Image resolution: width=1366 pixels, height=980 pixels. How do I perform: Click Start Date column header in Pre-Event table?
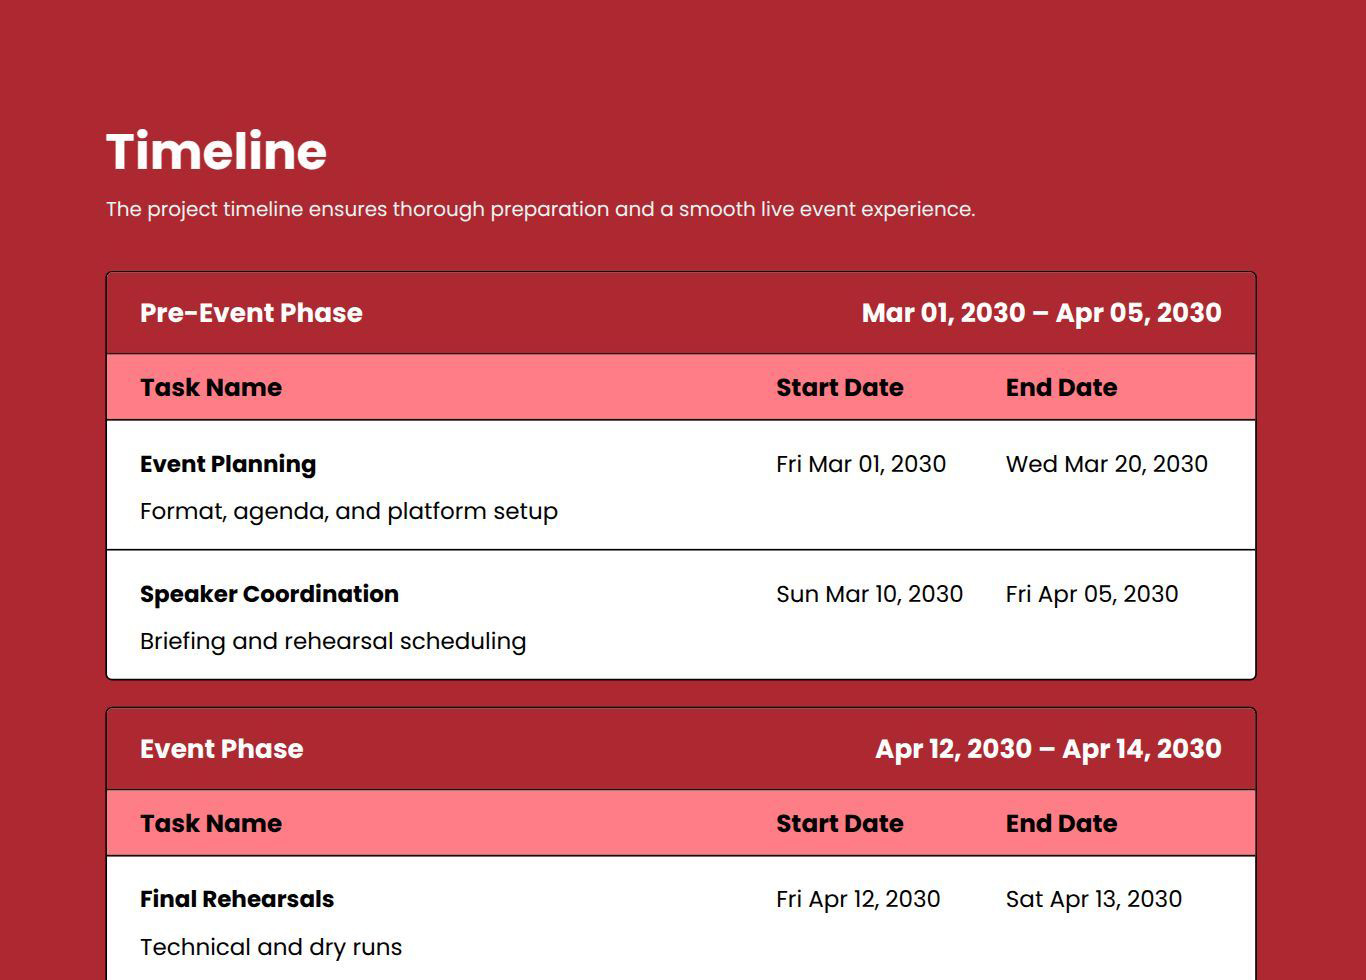click(x=839, y=388)
